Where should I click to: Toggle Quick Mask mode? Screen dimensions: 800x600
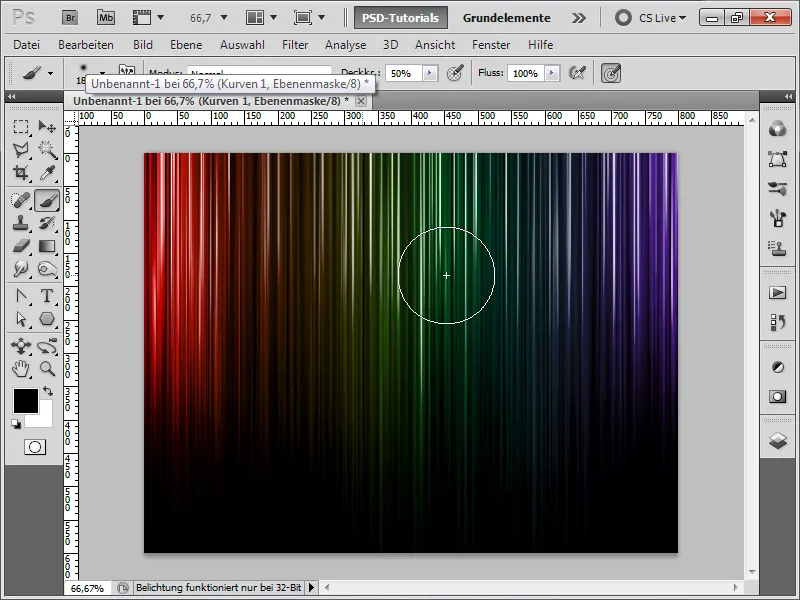(35, 447)
